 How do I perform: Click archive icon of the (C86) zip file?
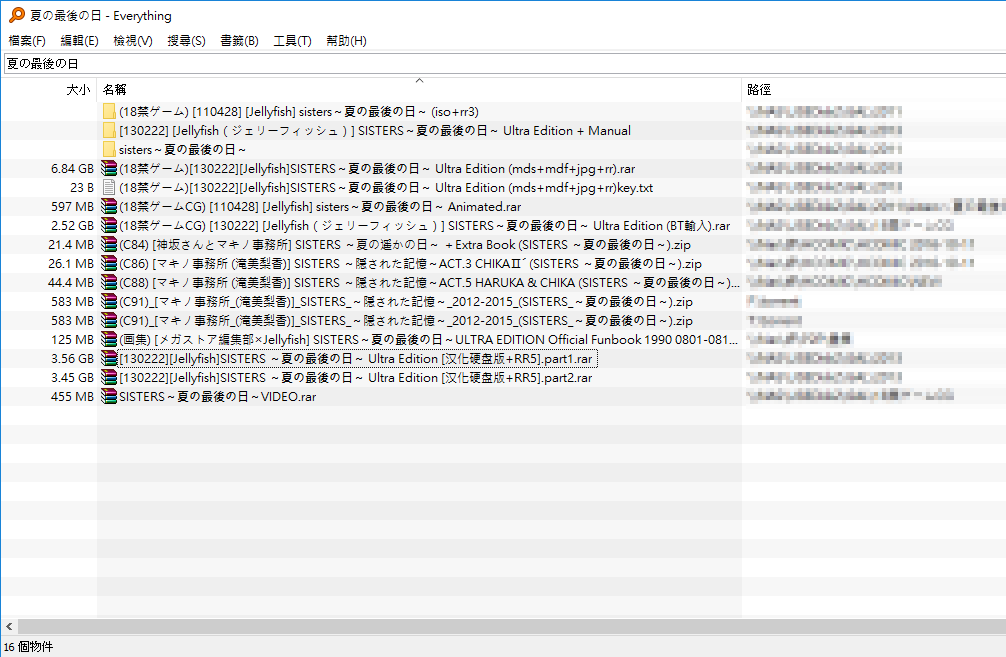click(x=109, y=264)
